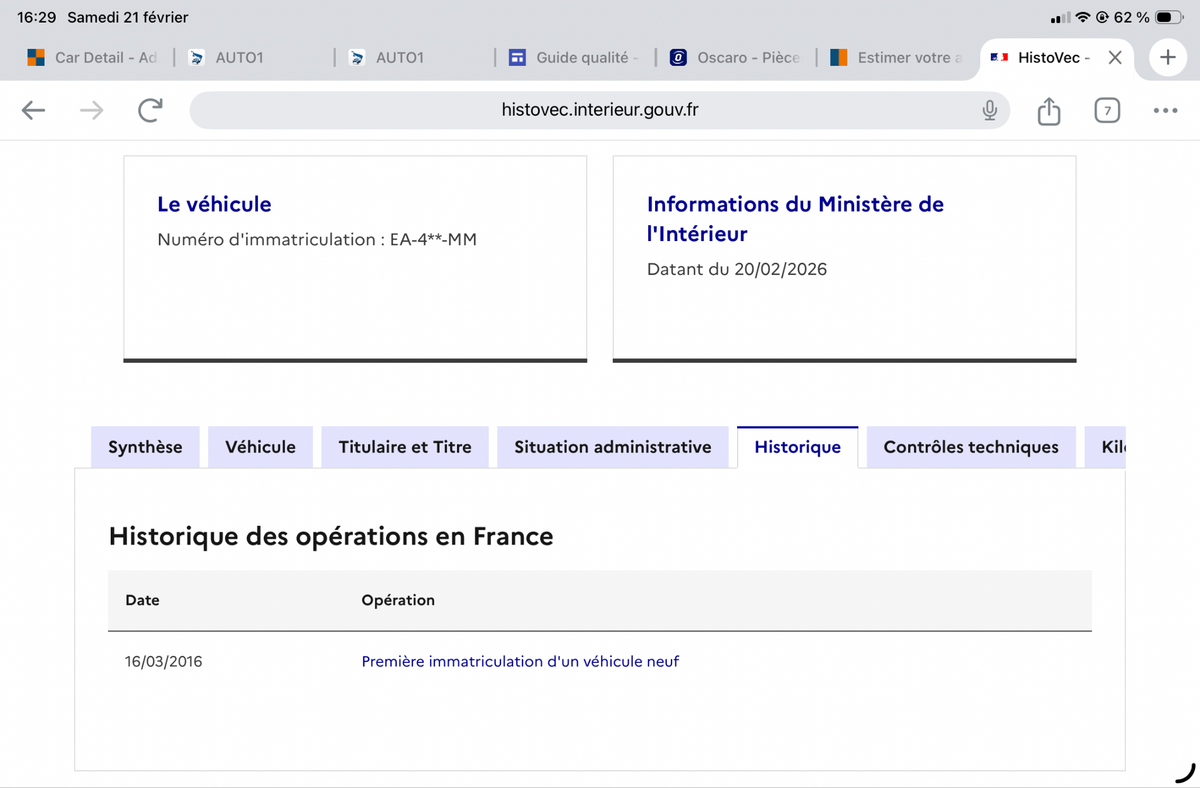The height and width of the screenshot is (788, 1200).
Task: Open the Titulaire et Titre tab
Action: tap(405, 447)
